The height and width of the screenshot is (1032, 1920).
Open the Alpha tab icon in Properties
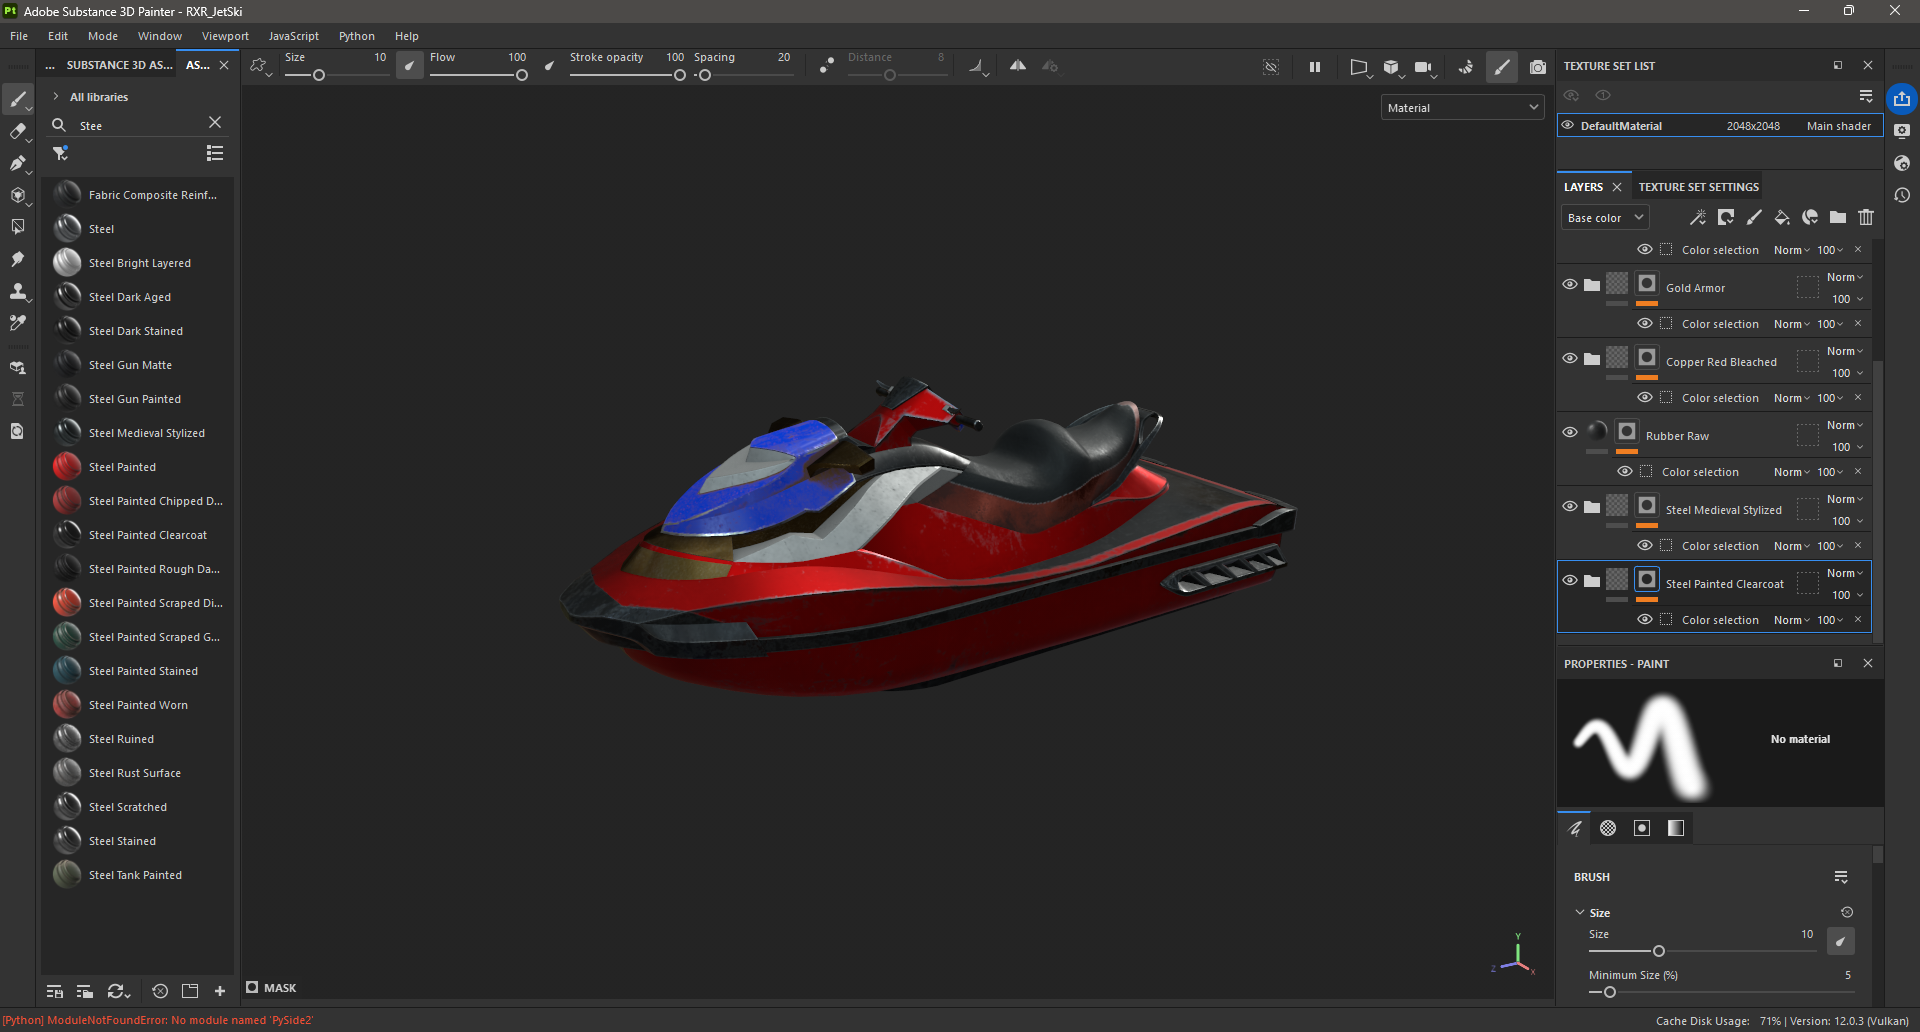tap(1608, 828)
